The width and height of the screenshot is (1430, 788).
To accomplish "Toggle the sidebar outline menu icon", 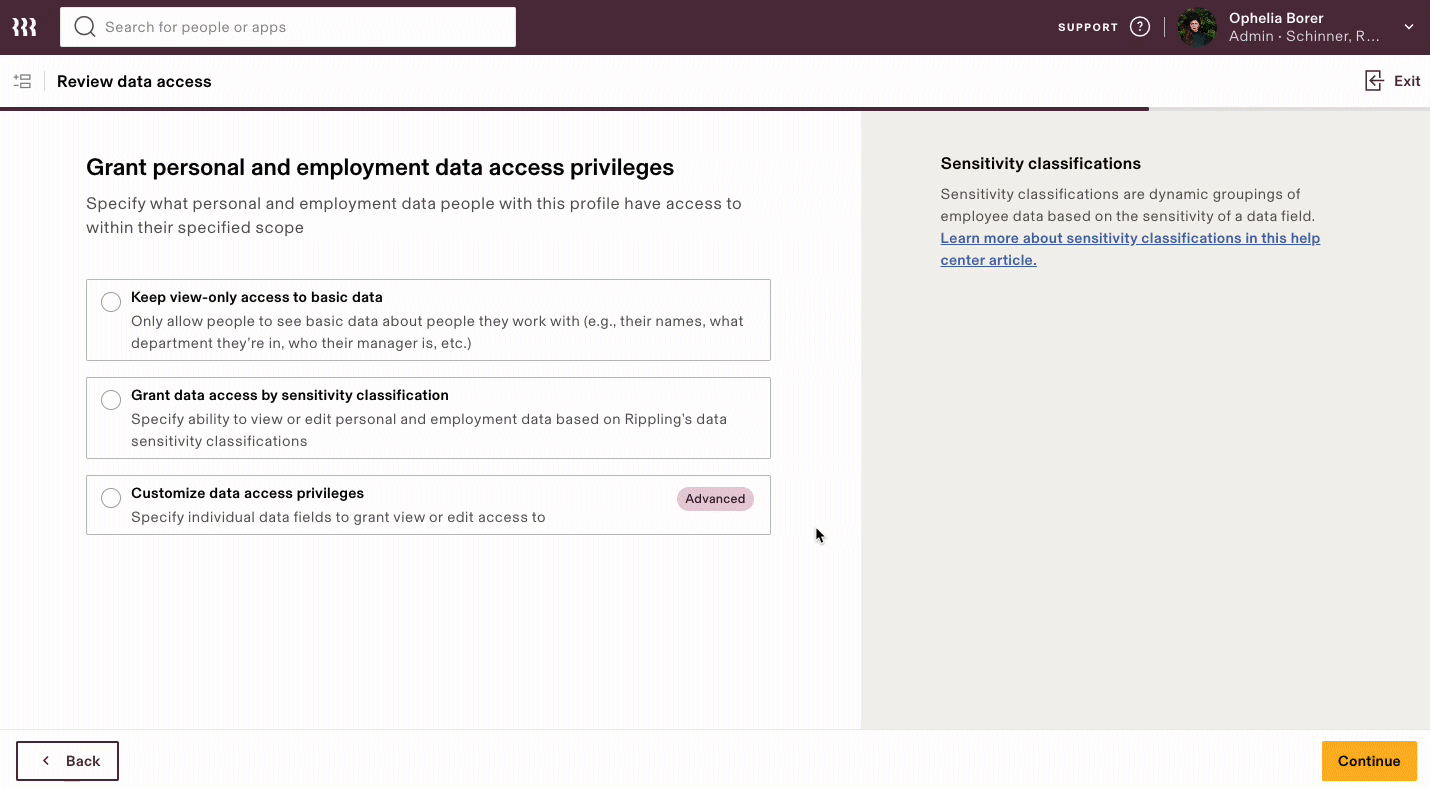I will [22, 82].
